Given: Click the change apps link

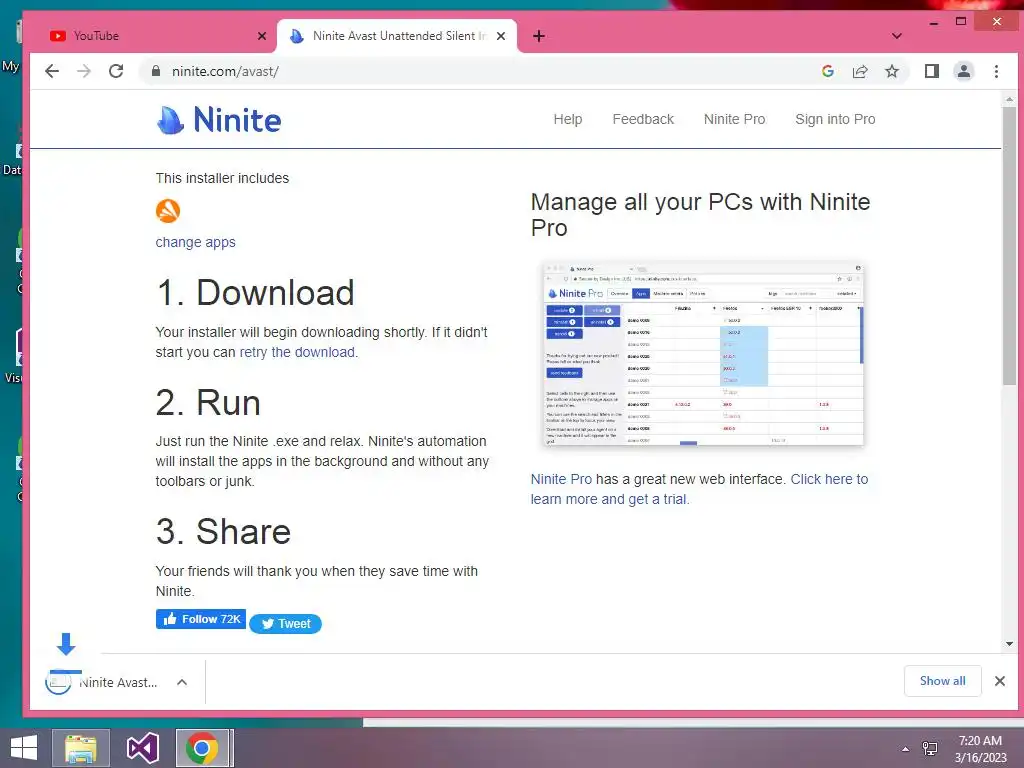Looking at the screenshot, I should click(195, 242).
